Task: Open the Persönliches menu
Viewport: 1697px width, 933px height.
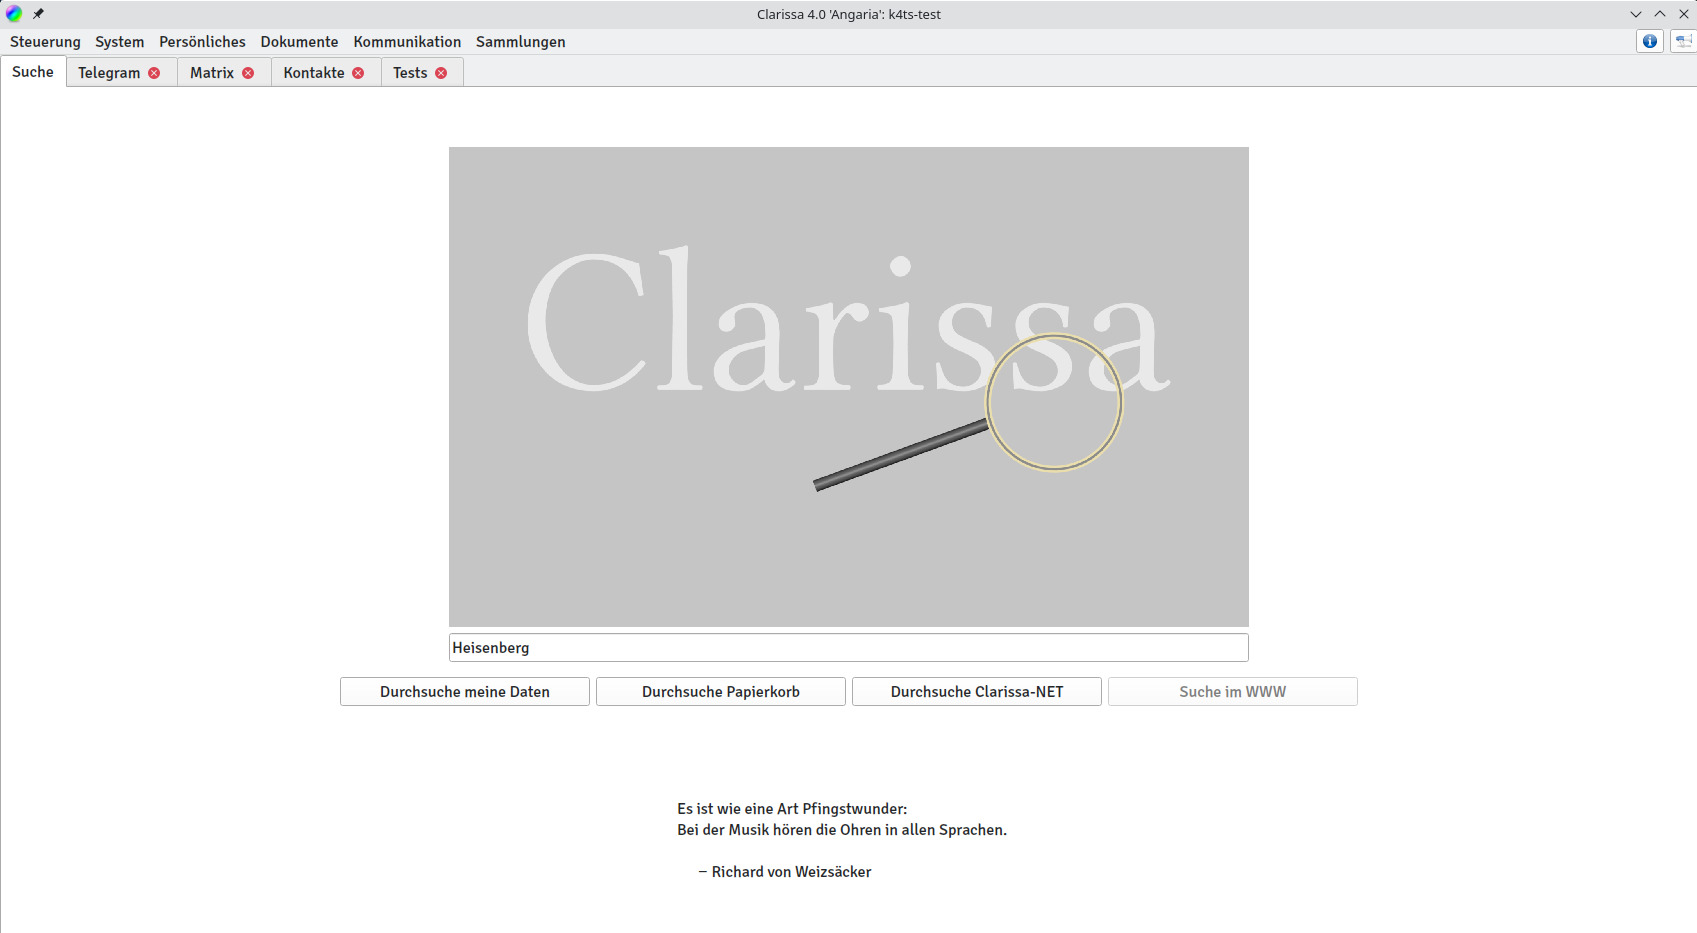Action: point(202,42)
